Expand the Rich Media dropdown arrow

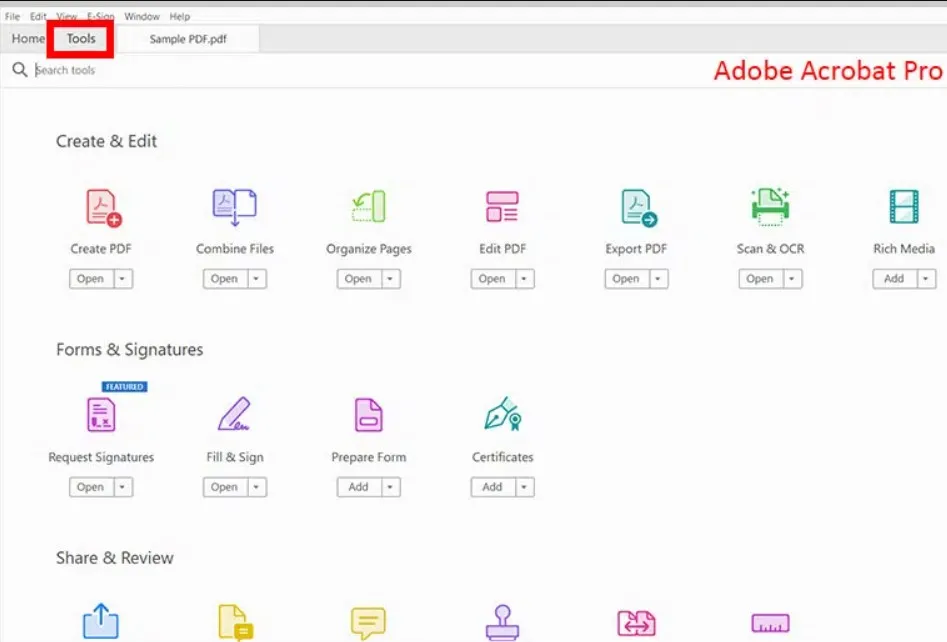(926, 279)
